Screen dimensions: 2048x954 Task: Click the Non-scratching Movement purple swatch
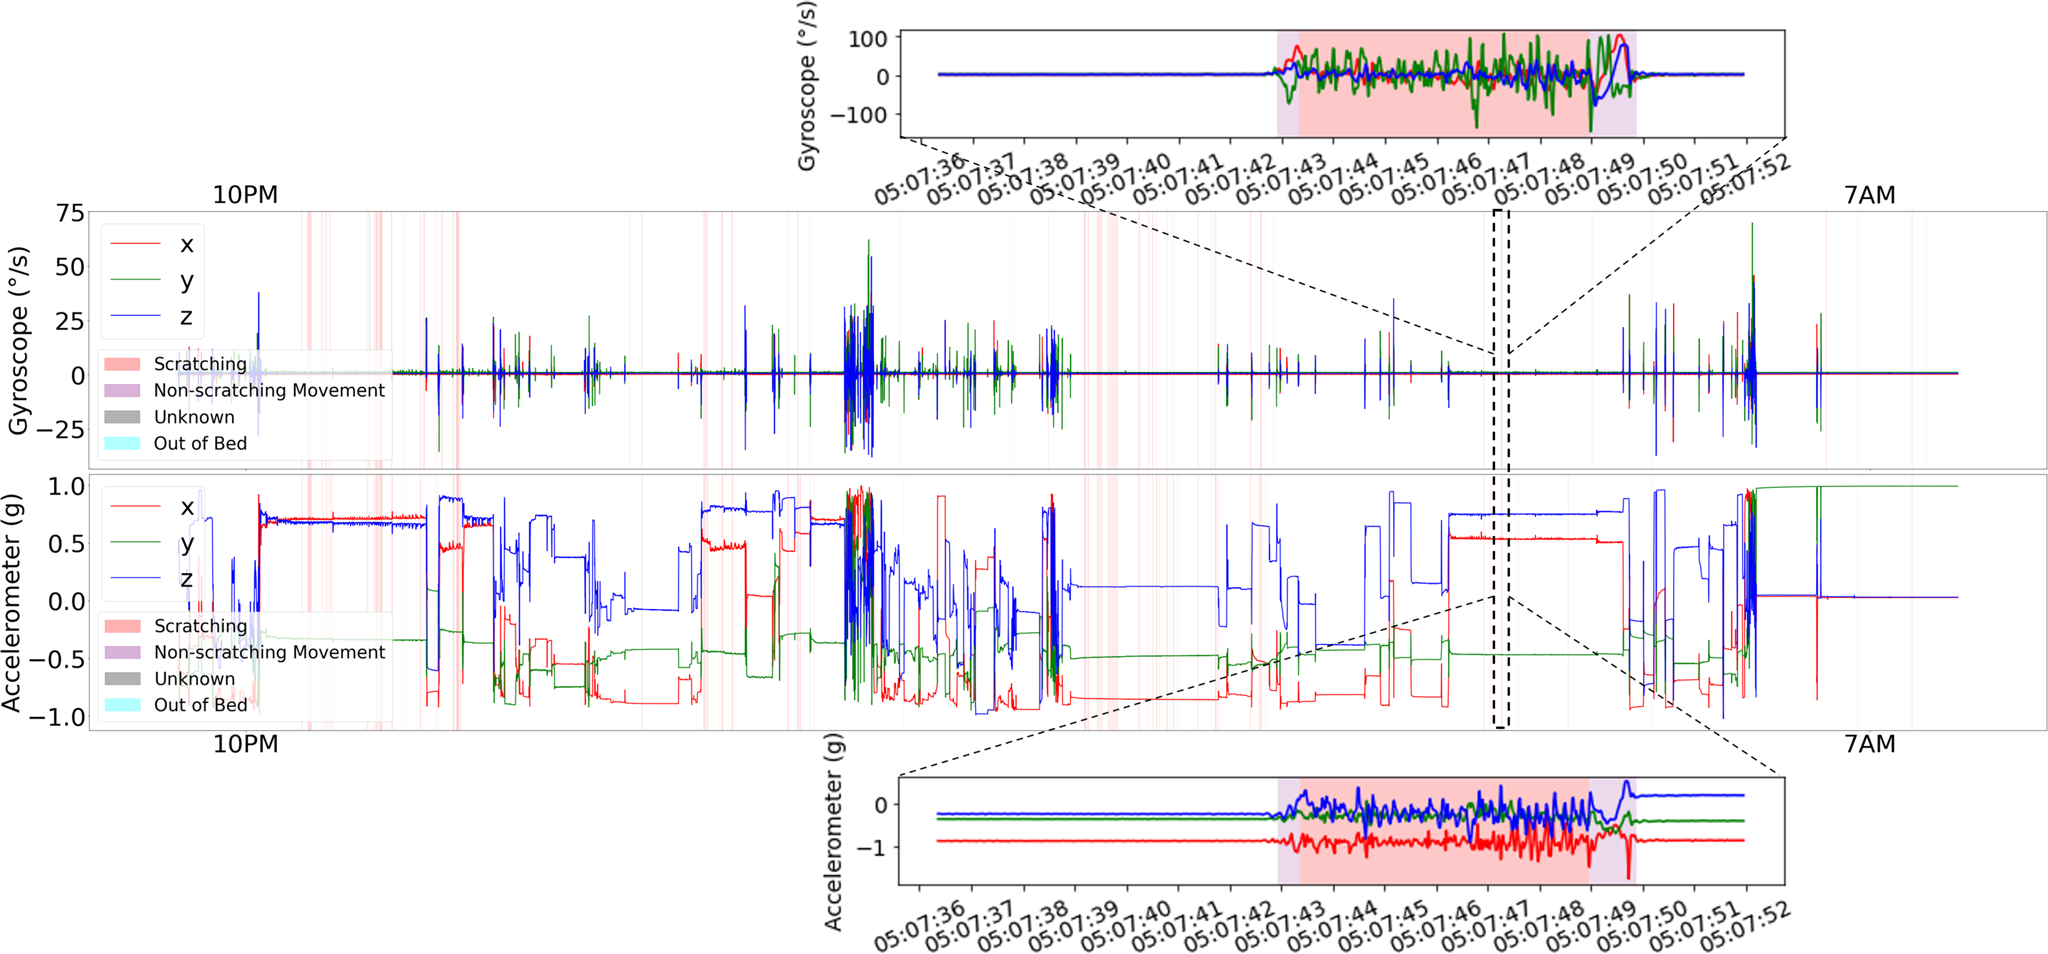126,390
